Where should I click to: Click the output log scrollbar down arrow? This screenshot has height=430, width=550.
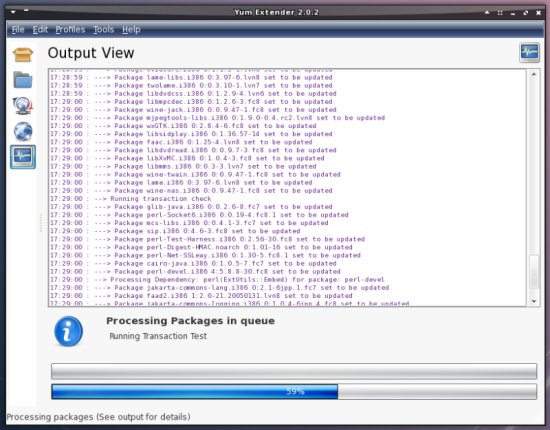click(534, 301)
